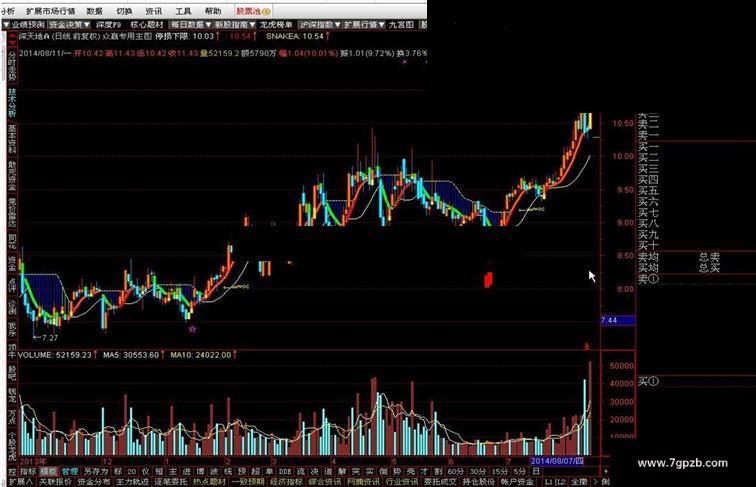This screenshot has width=756, height=487.
Task: Click the 总买 label in order panel
Action: point(709,268)
